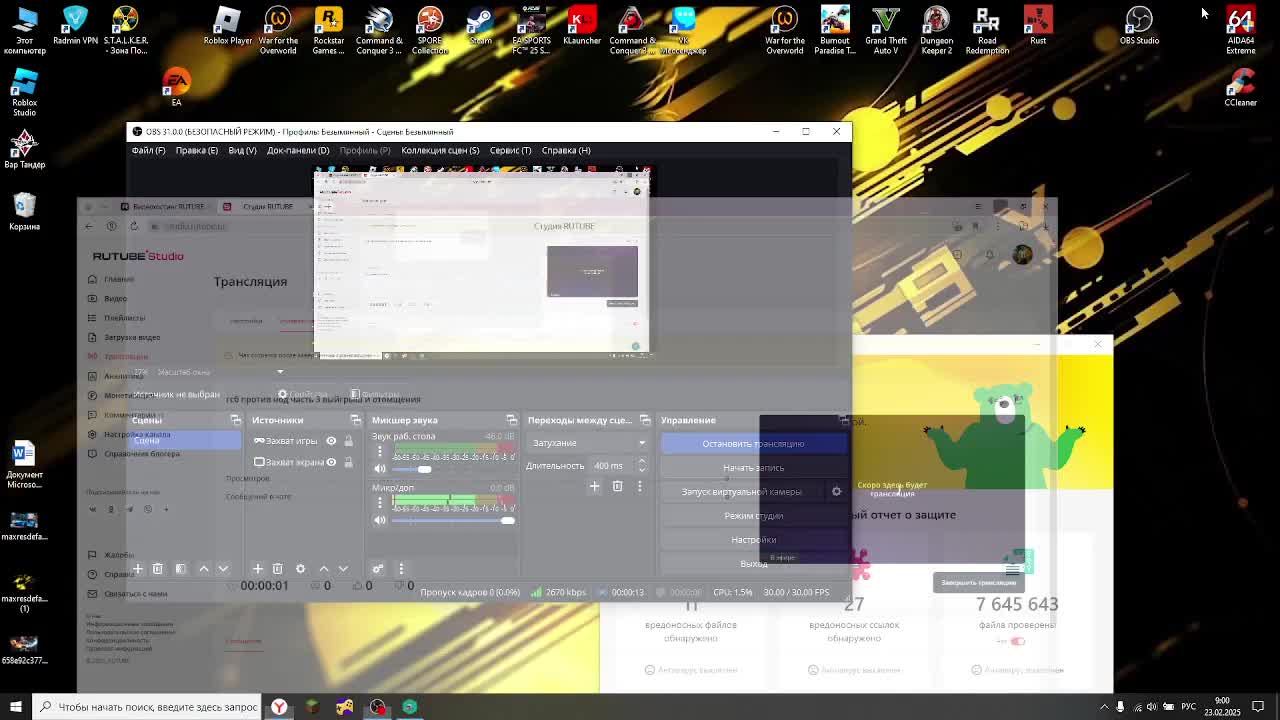The image size is (1280, 720).
Task: Open OBS Studio desktop shortcut
Action: pos(1139,27)
